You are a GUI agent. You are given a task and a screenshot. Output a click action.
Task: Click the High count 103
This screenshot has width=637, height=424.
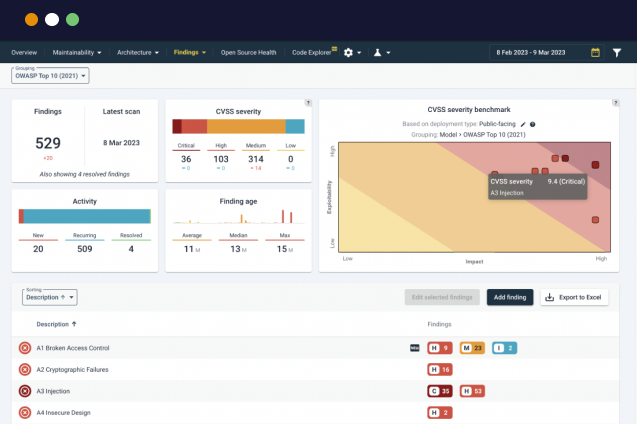coord(221,159)
